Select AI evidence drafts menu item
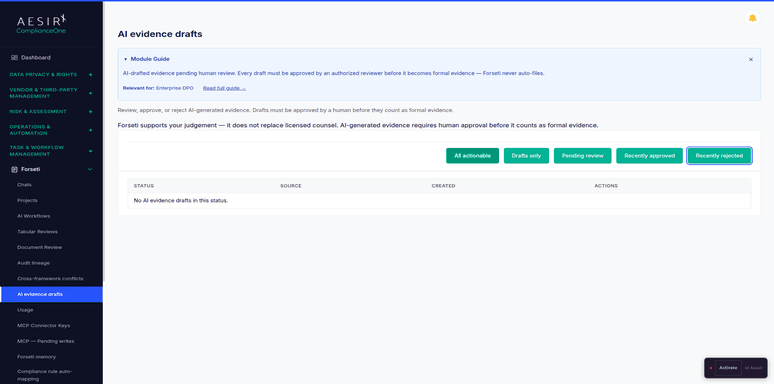Image resolution: width=774 pixels, height=384 pixels. click(51, 294)
